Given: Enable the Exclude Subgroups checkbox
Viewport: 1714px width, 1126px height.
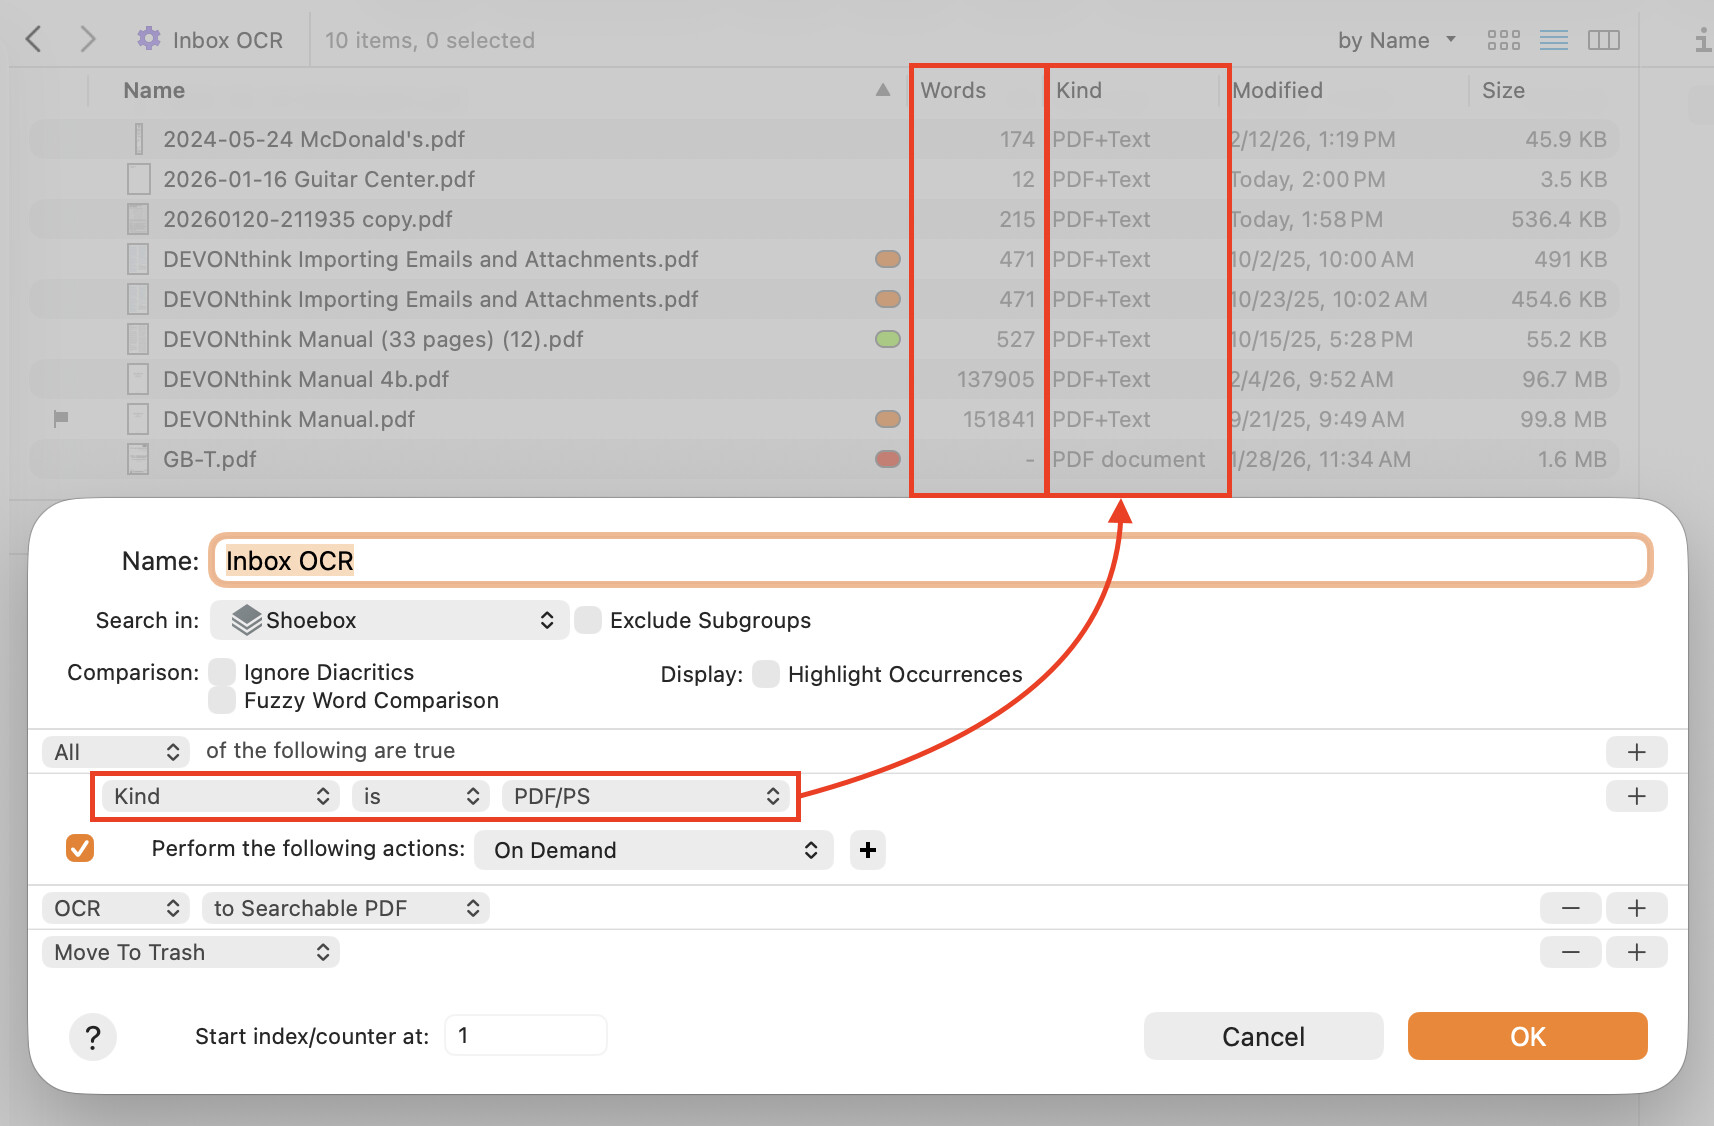Looking at the screenshot, I should (589, 620).
